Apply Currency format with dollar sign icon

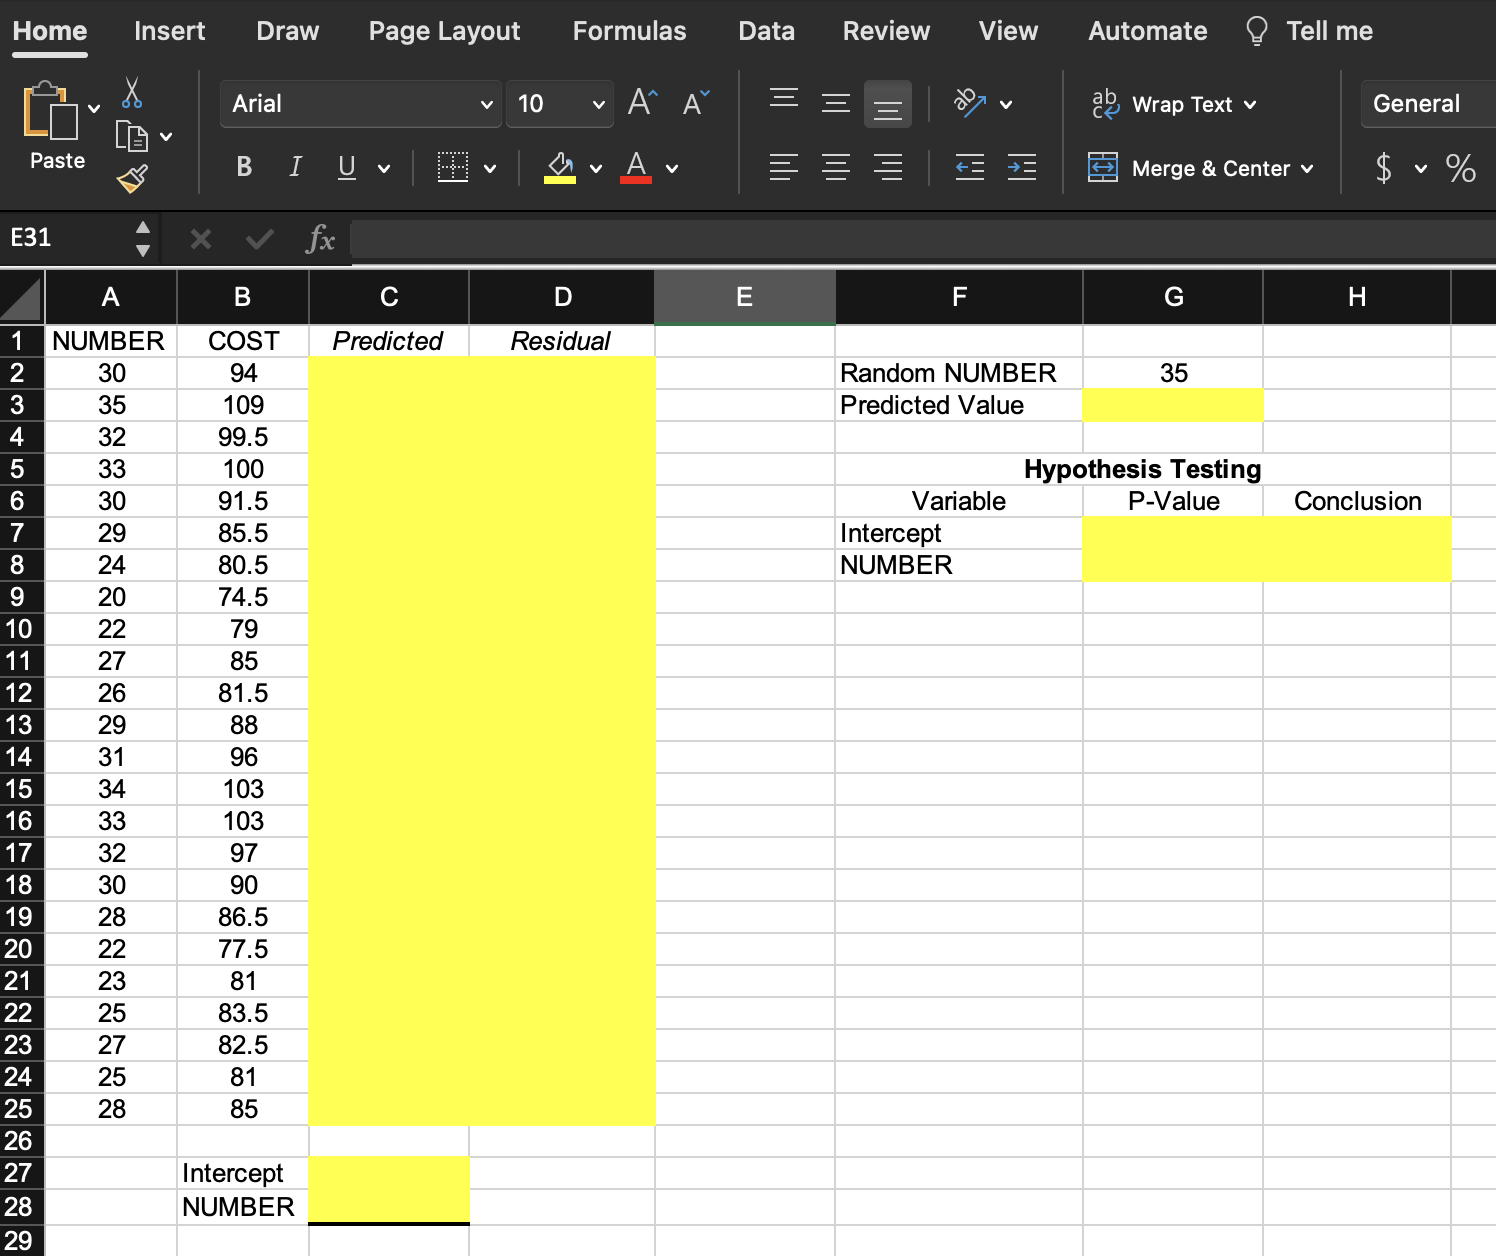coord(1386,168)
